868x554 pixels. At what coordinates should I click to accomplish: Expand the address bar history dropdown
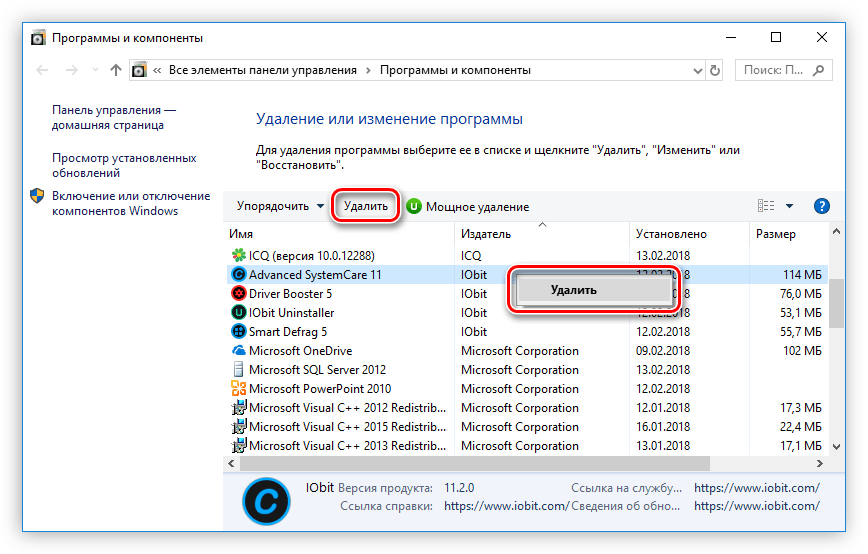click(x=695, y=71)
